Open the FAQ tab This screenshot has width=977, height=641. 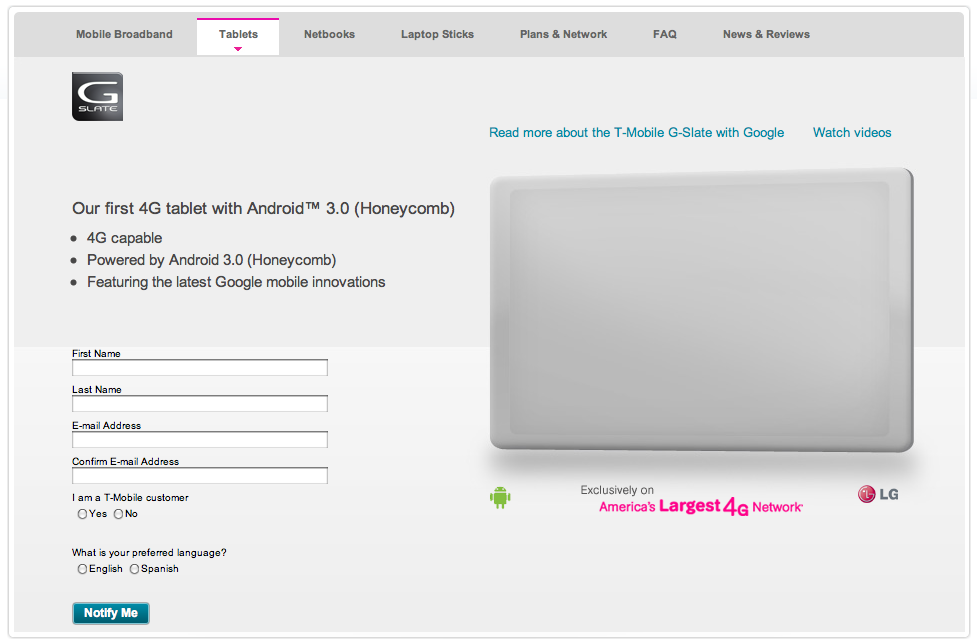click(664, 34)
